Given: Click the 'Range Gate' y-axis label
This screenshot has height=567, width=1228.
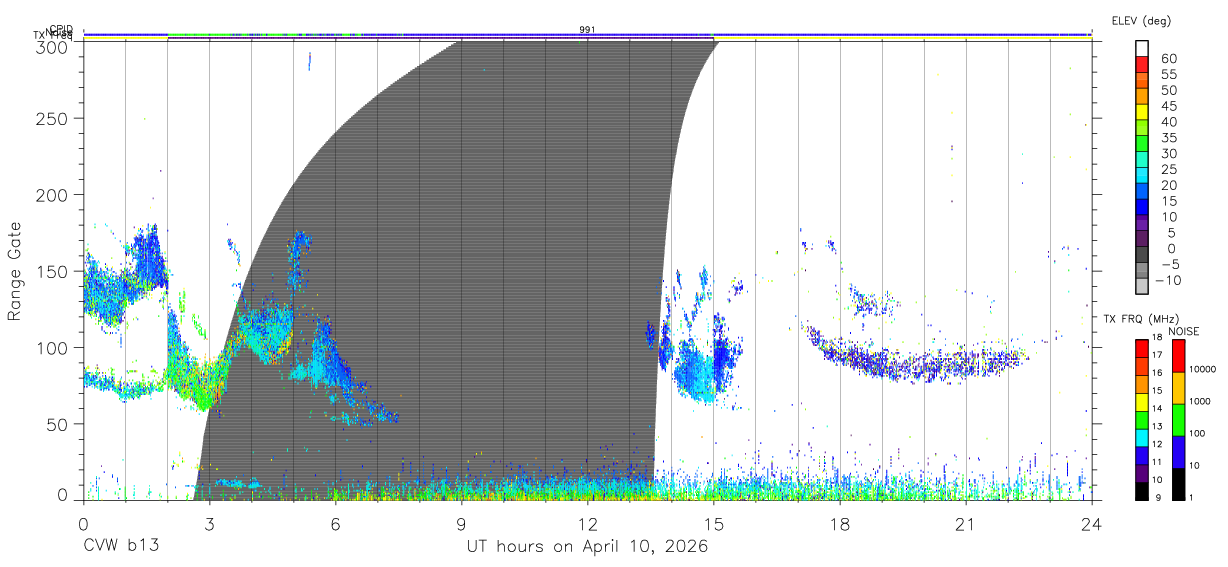Looking at the screenshot, I should pyautogui.click(x=15, y=272).
